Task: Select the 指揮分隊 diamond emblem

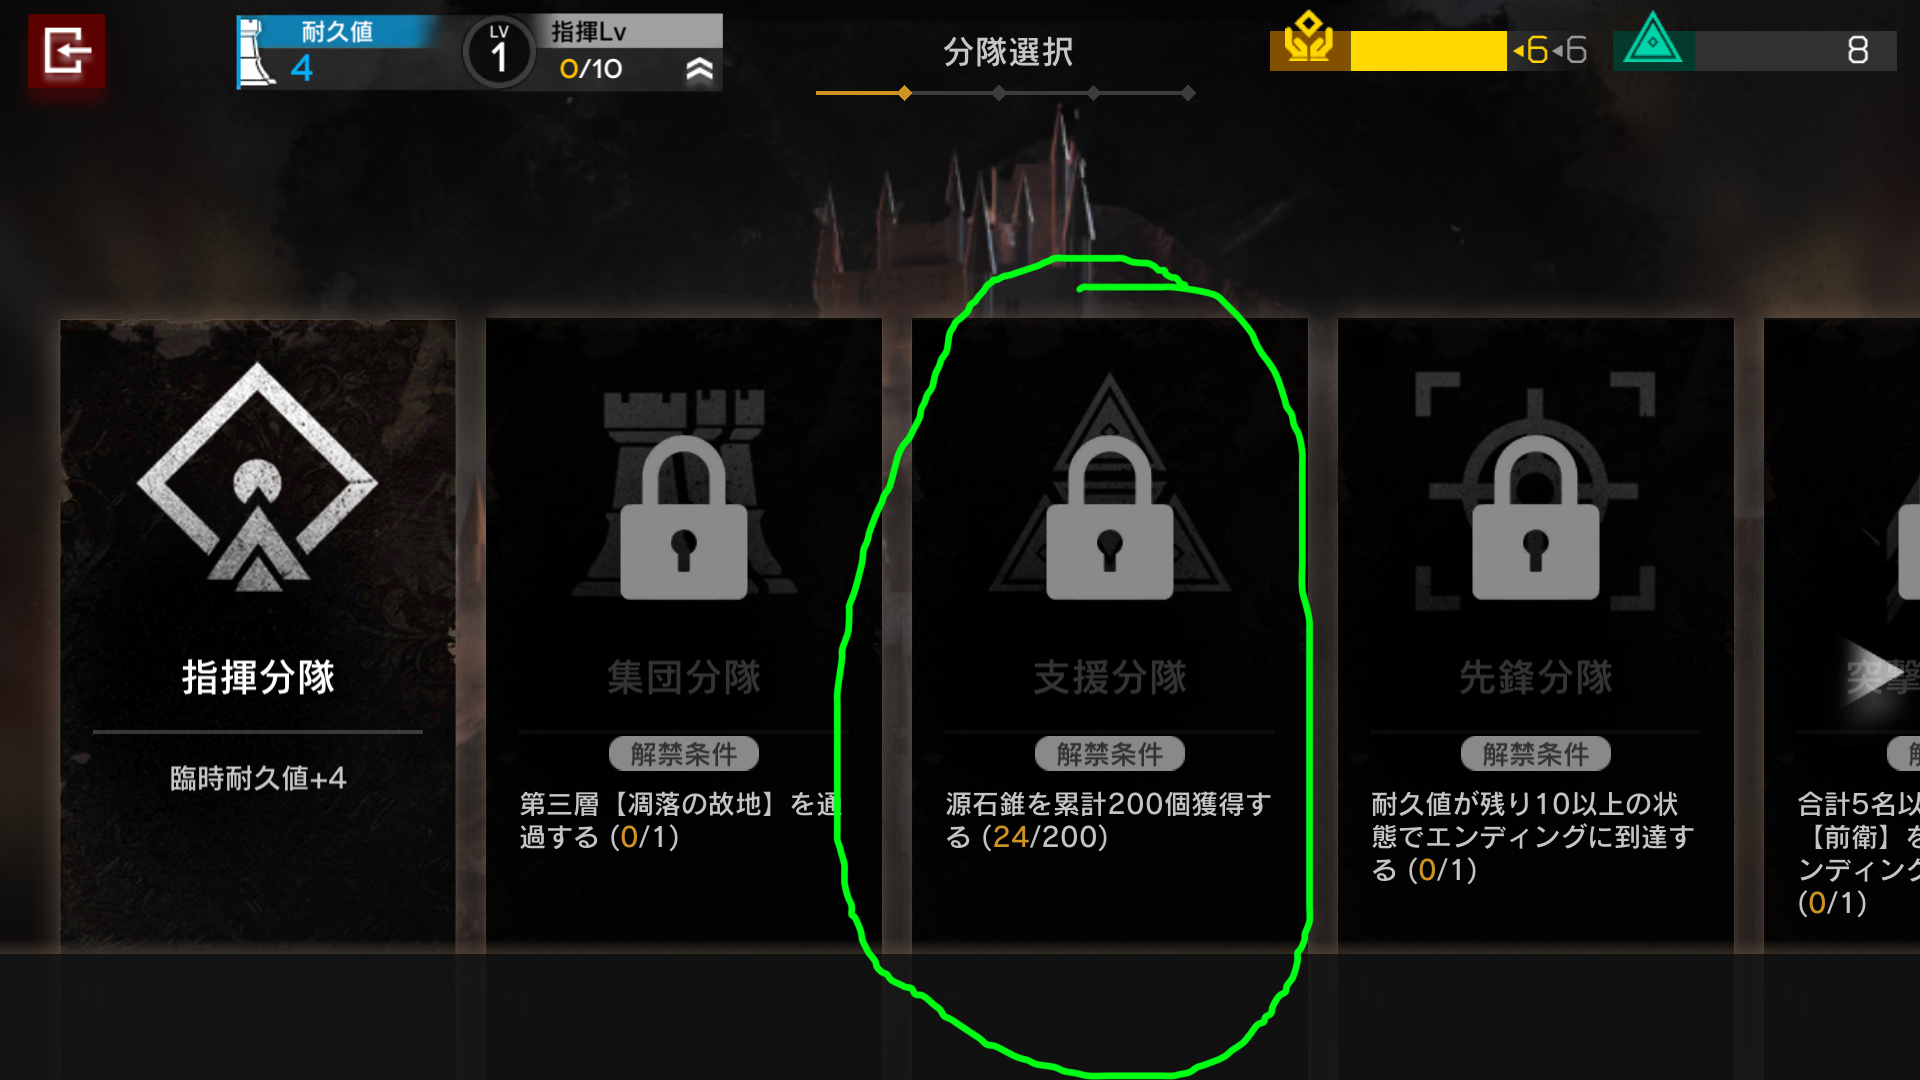Action: pyautogui.click(x=258, y=478)
